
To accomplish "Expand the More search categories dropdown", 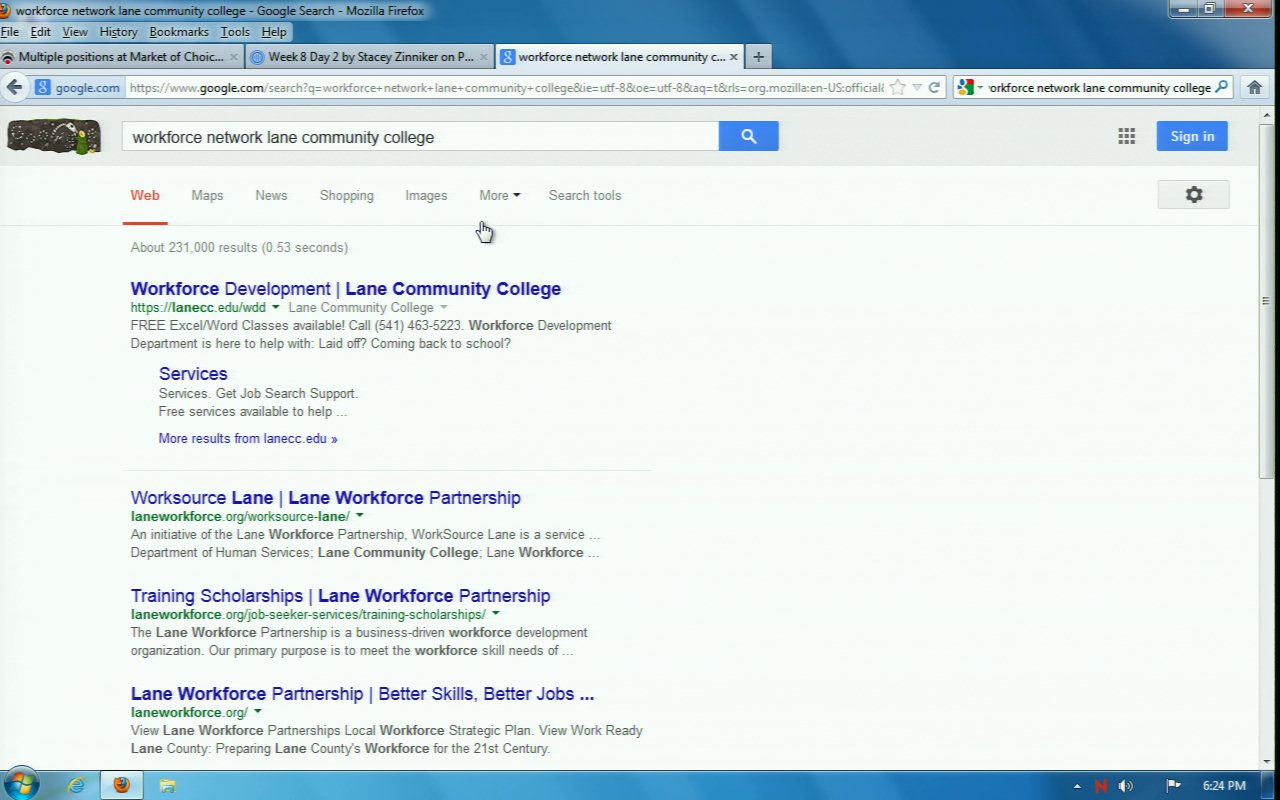I will [x=499, y=196].
